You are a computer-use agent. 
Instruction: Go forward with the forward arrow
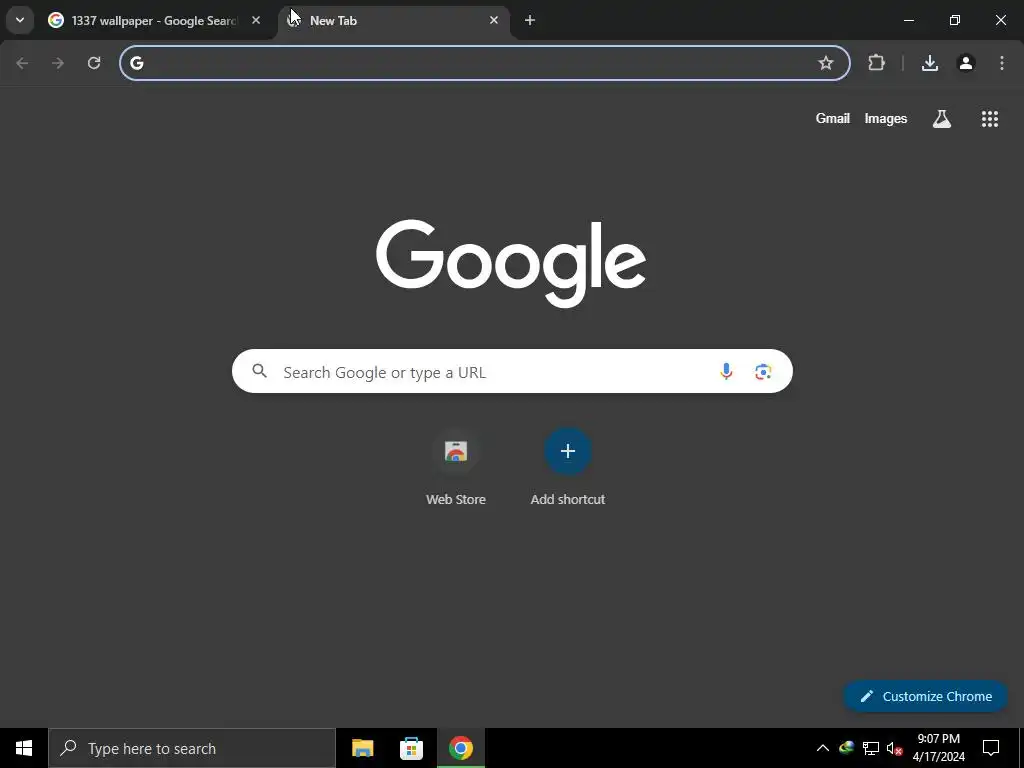tap(58, 63)
